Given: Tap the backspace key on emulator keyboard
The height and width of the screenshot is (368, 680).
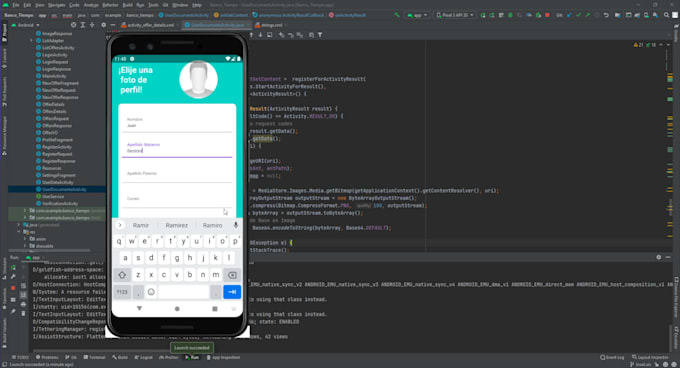Looking at the screenshot, I should click(x=232, y=275).
